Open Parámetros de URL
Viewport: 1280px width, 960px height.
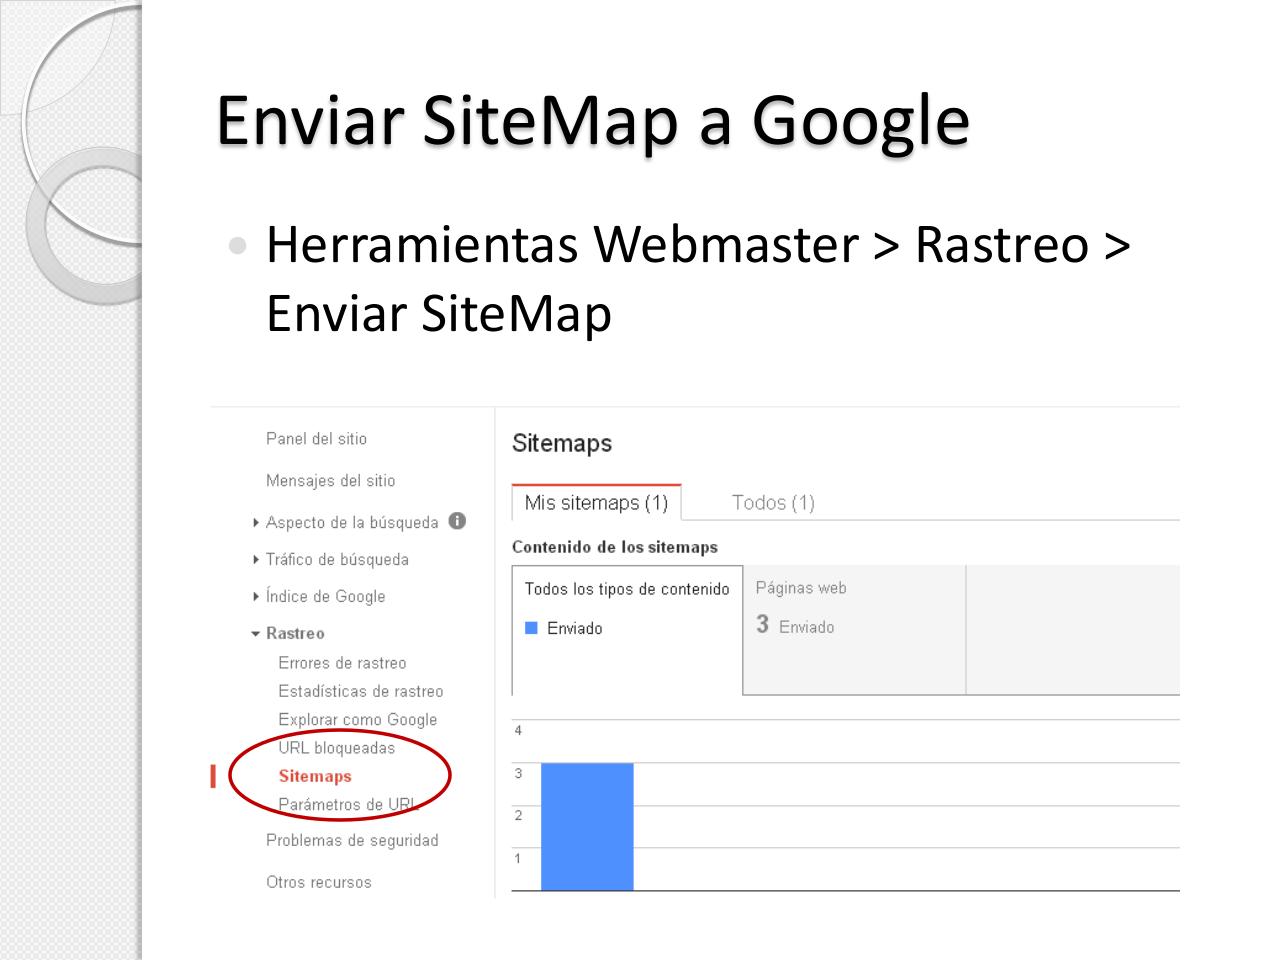click(x=346, y=804)
